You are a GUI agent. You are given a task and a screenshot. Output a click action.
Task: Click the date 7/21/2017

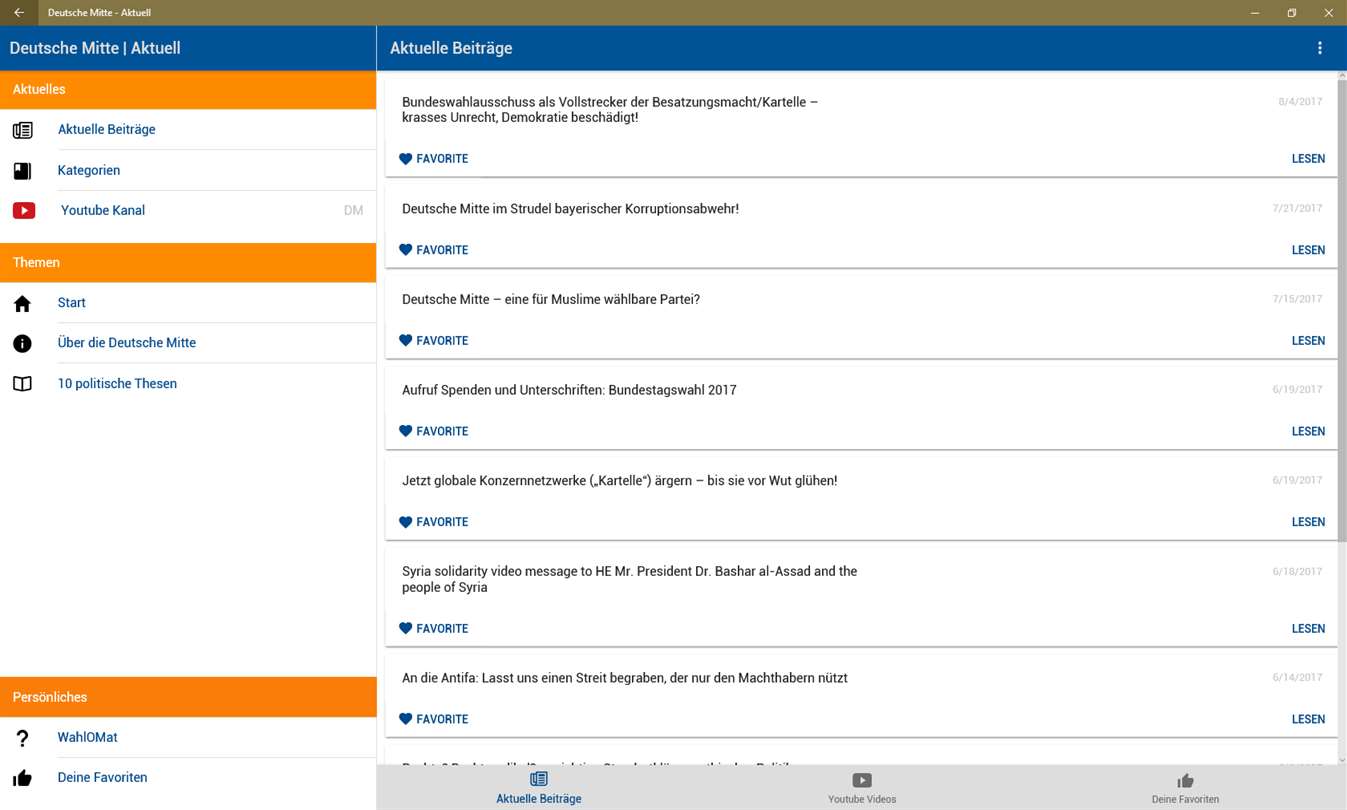[1297, 209]
